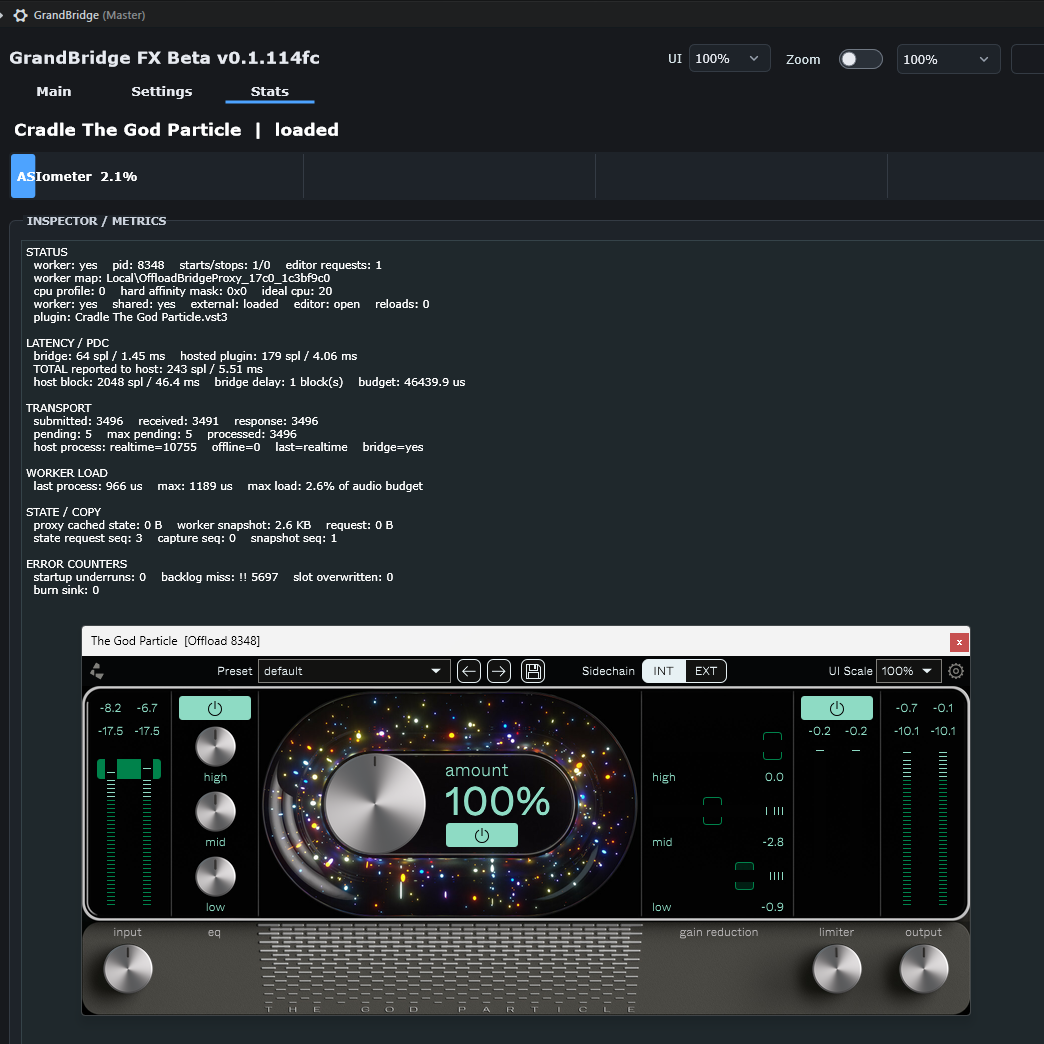
Task: Click 'host block: 2048 spl / 46.4 ms'
Action: [117, 382]
